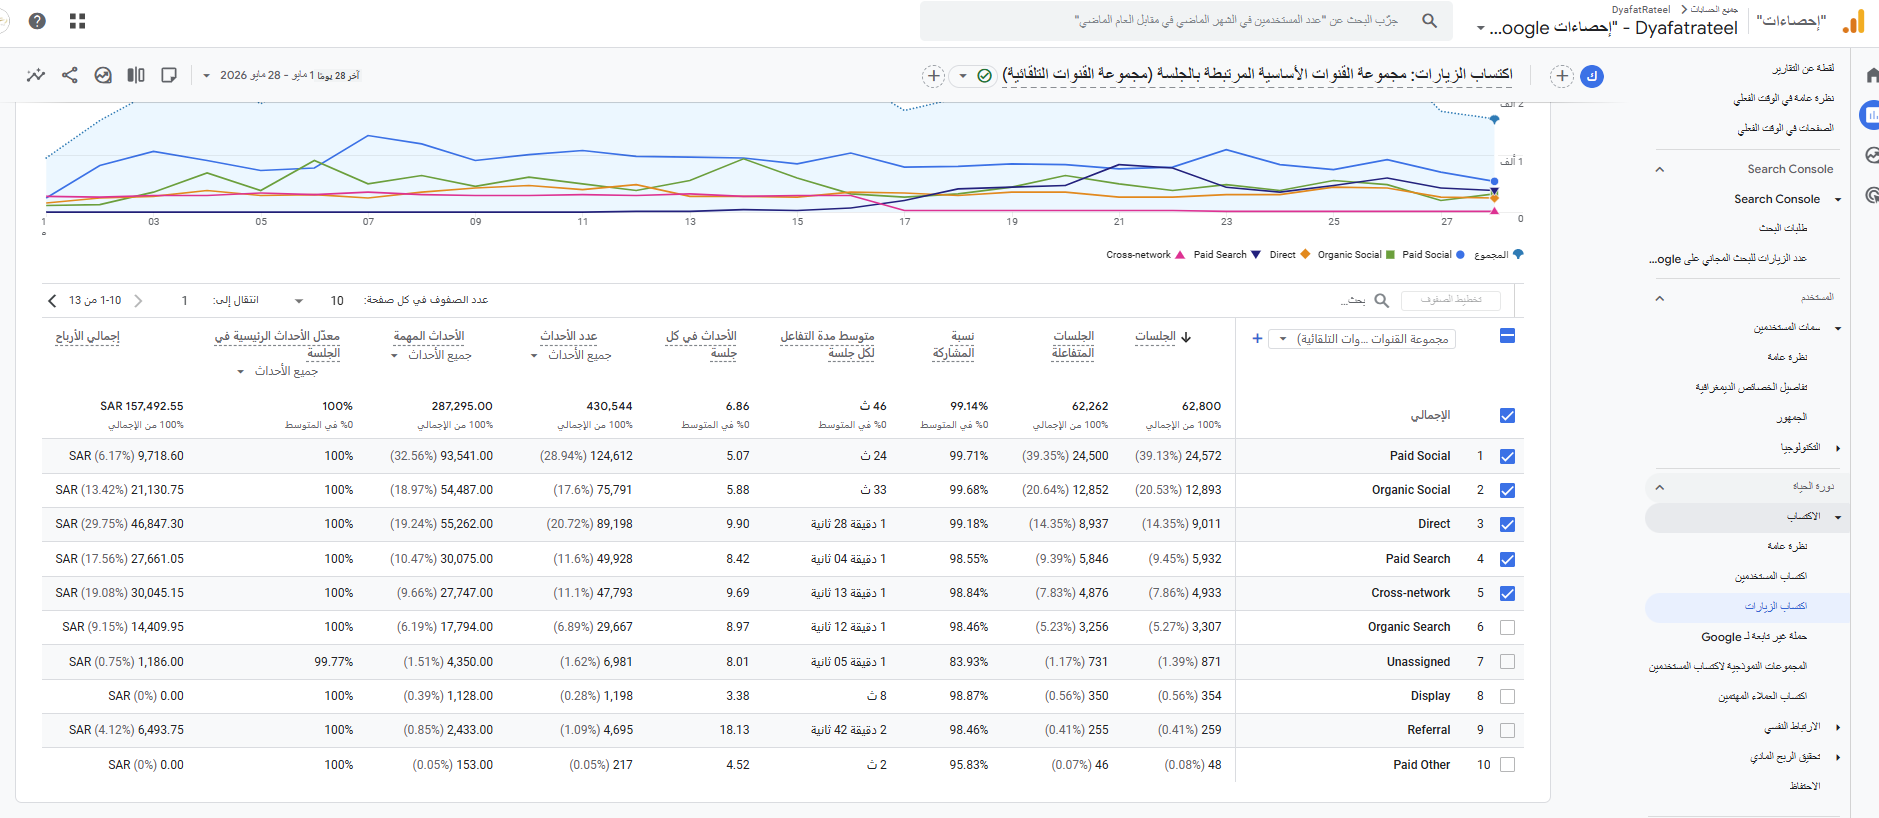
Task: Click the 'نسبة المشاركة' column header
Action: point(953,344)
